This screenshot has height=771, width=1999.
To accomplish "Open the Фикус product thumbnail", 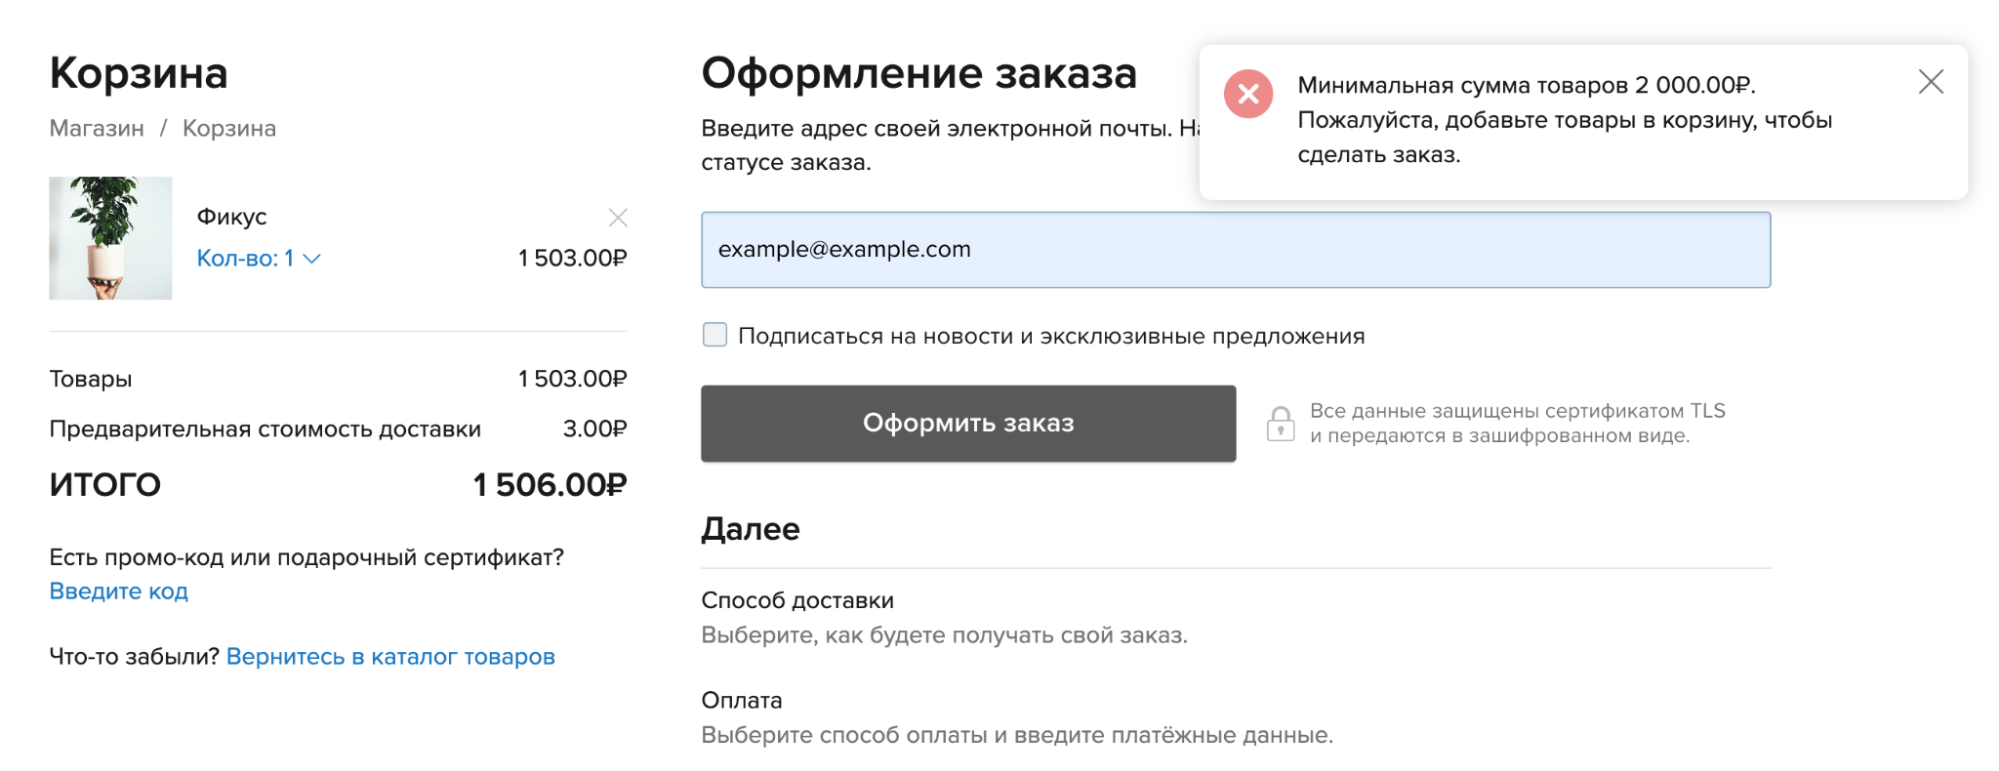I will (111, 238).
